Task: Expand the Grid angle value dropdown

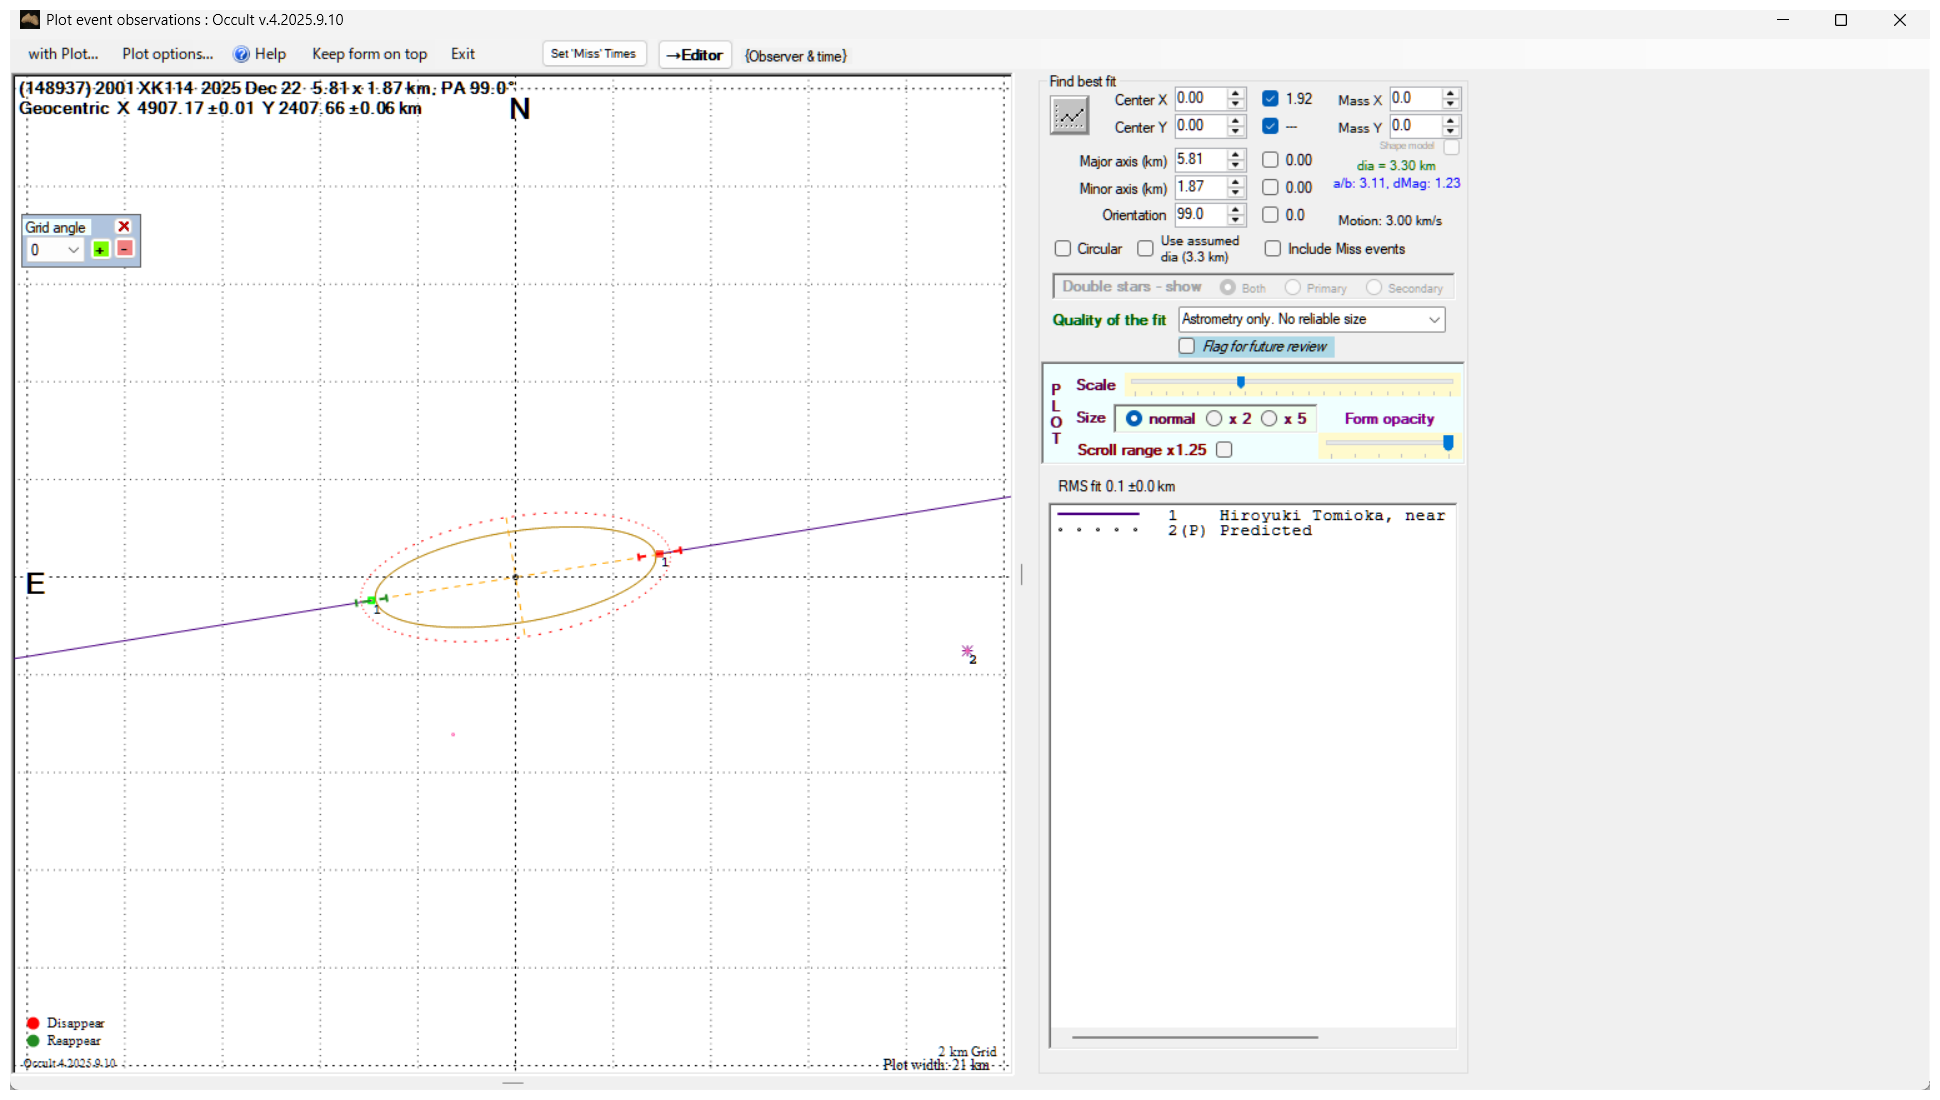Action: (72, 250)
